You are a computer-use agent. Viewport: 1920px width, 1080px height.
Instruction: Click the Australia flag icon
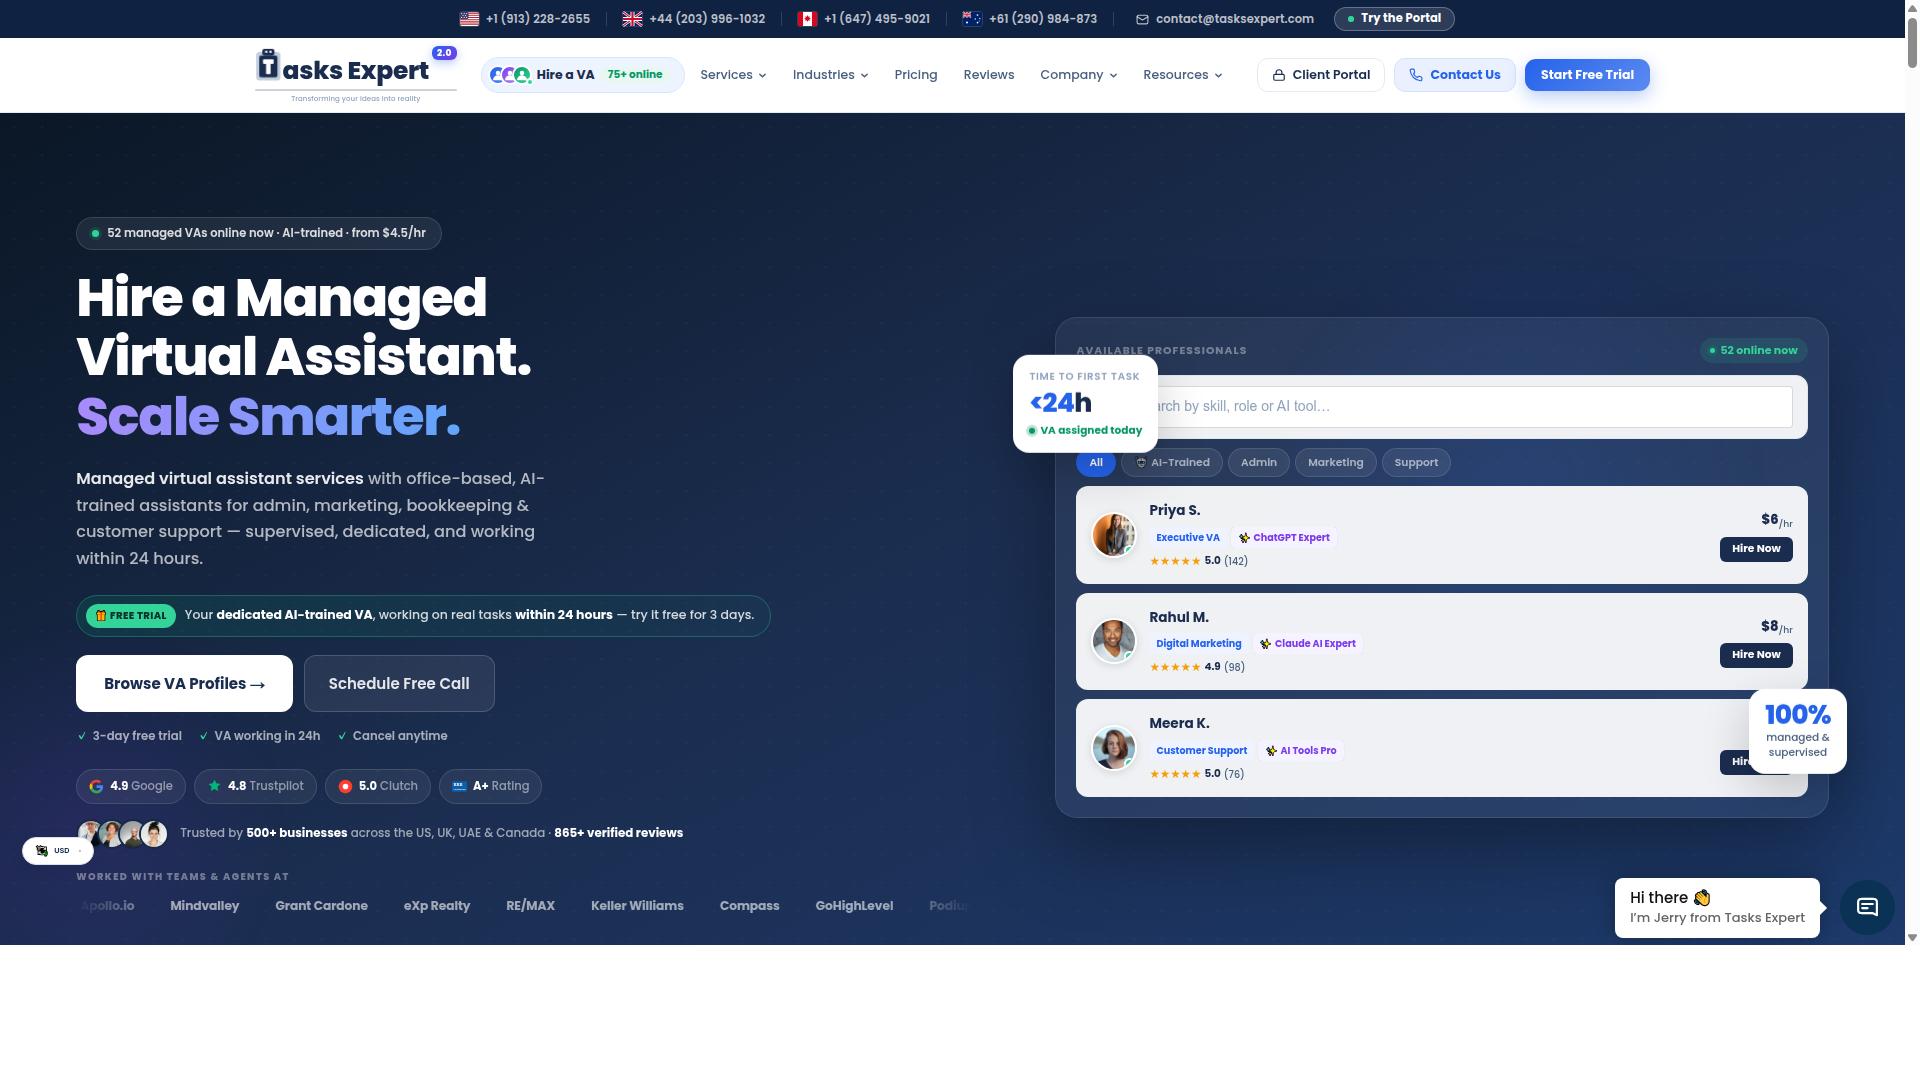point(972,19)
